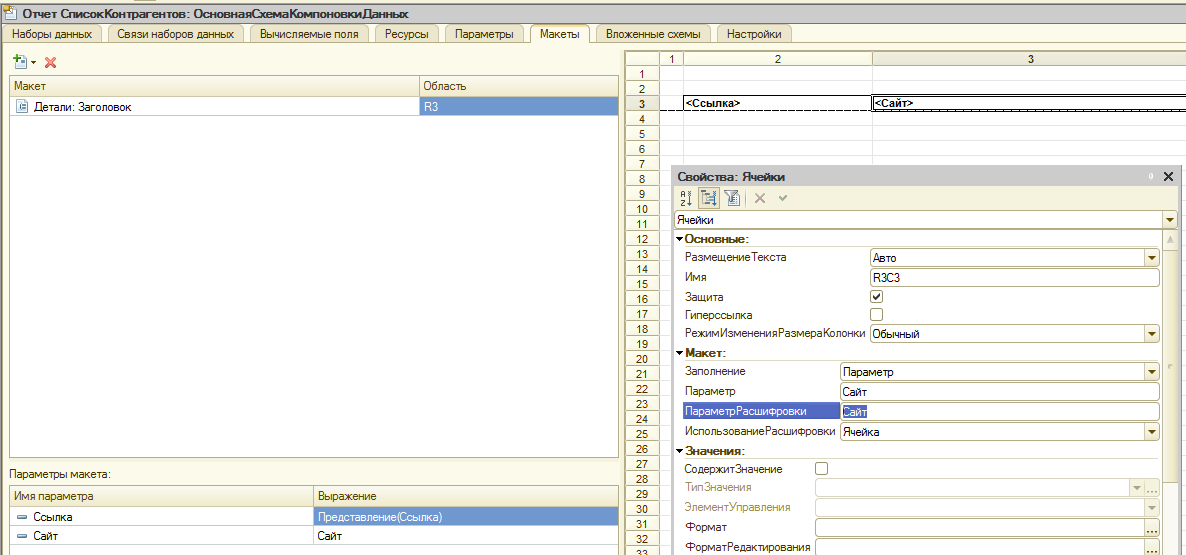Select row header 3 in the spreadsheet
This screenshot has height=555, width=1186.
[x=642, y=103]
